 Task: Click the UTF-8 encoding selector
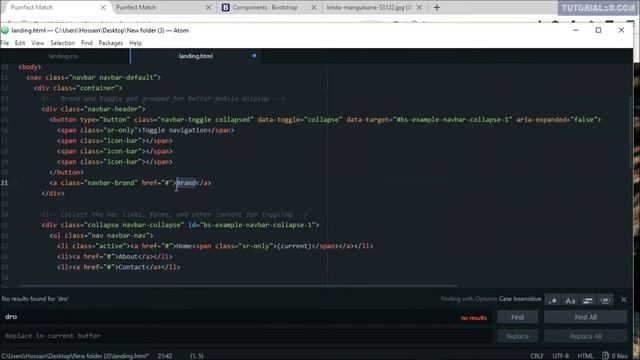(x=560, y=356)
